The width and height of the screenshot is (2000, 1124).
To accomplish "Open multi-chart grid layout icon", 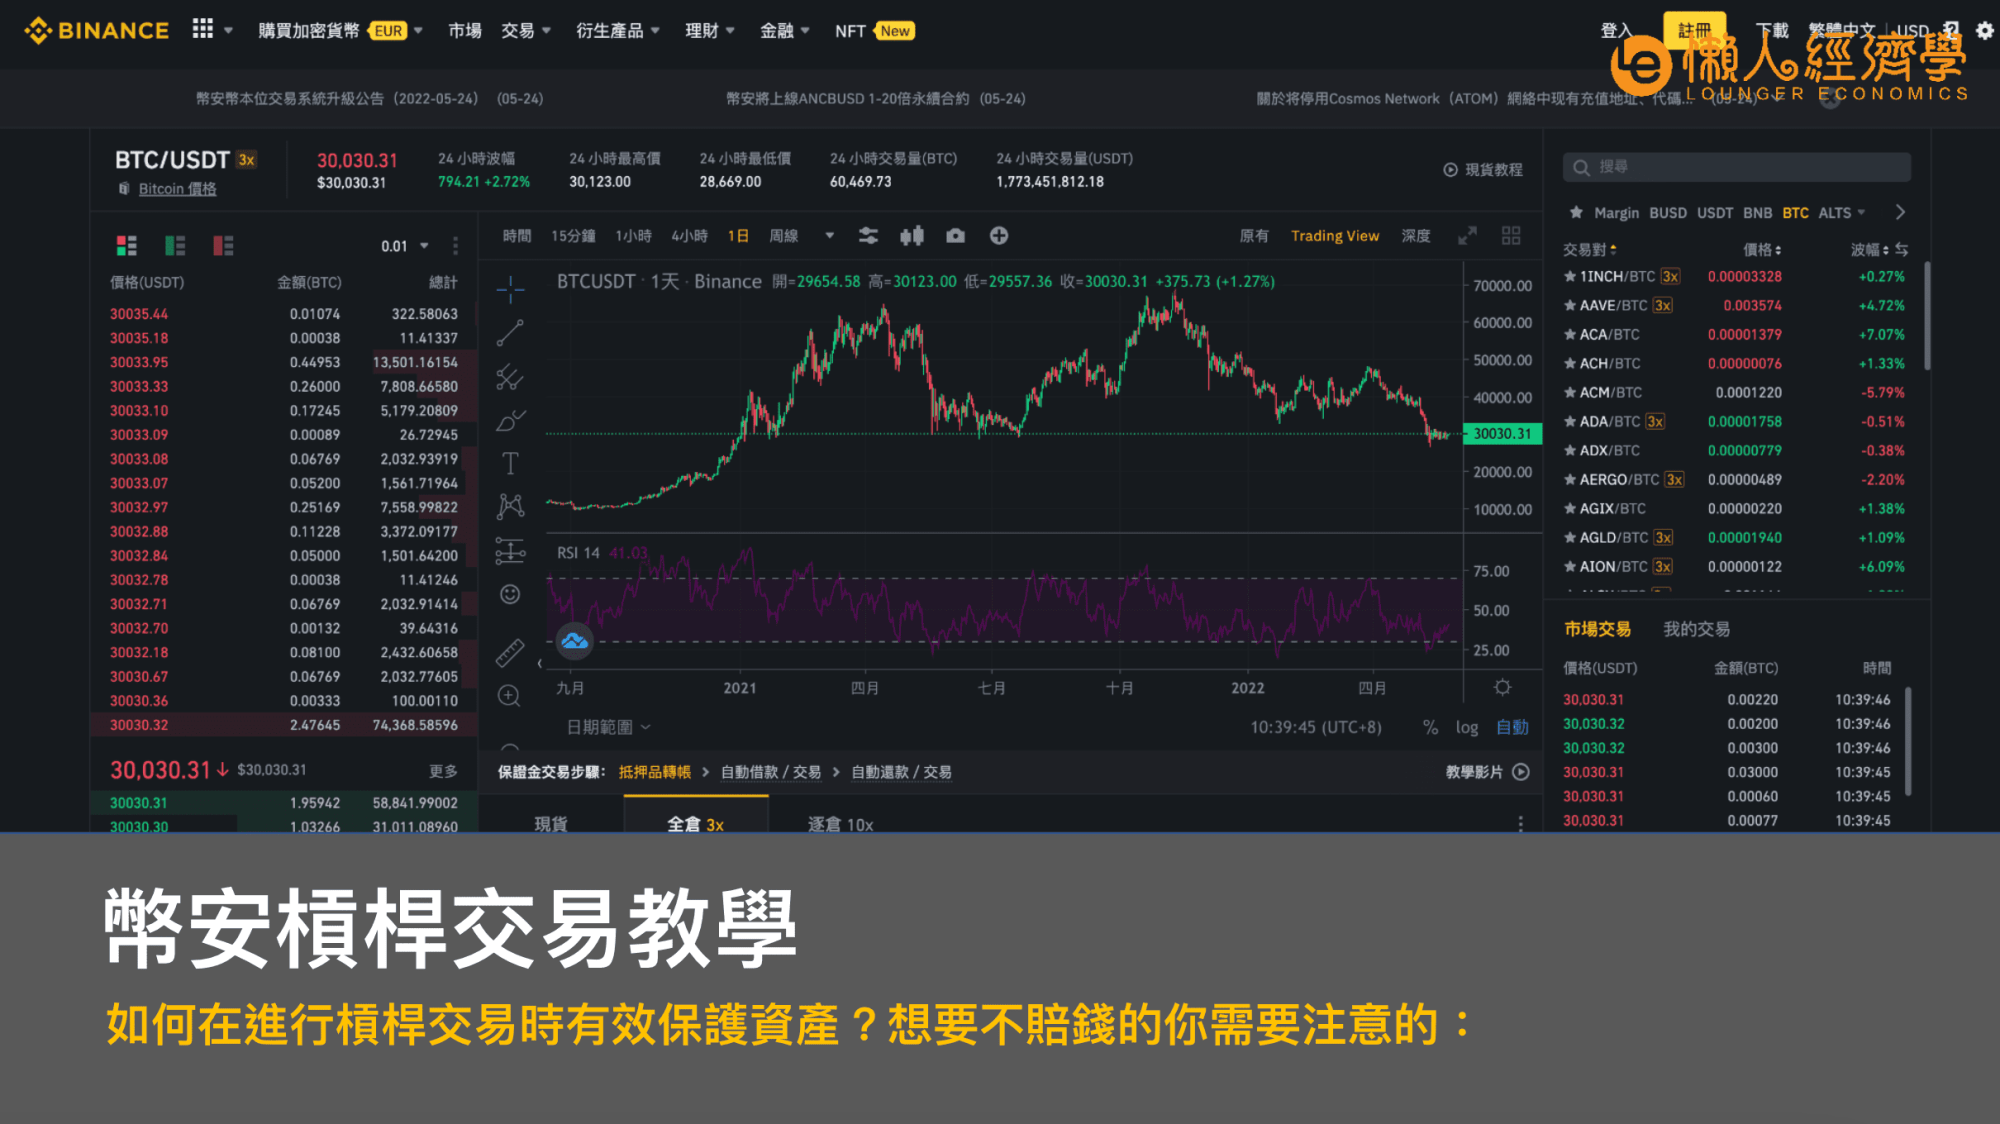I will coord(1511,236).
